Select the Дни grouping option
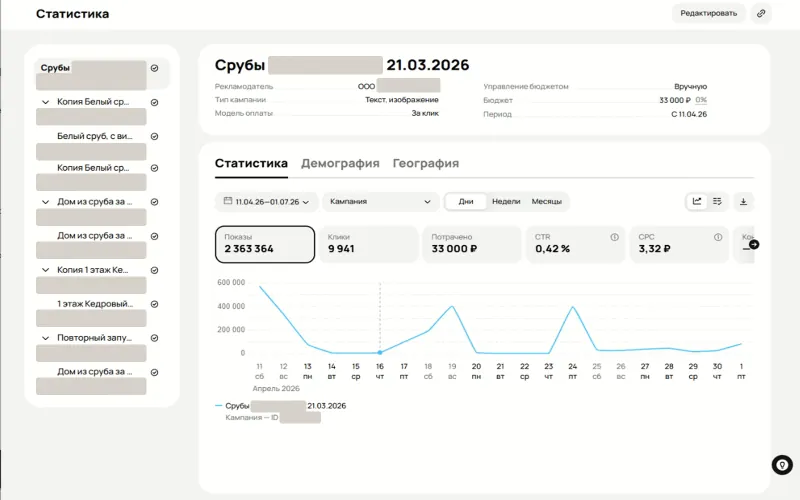 (x=466, y=202)
